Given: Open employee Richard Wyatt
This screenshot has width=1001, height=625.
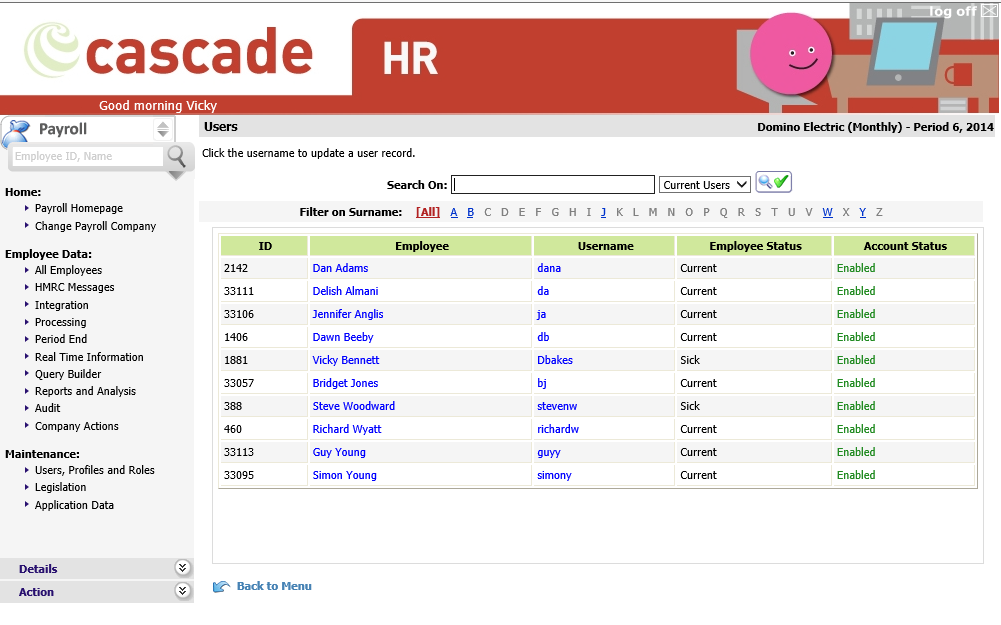Looking at the screenshot, I should tap(347, 429).
